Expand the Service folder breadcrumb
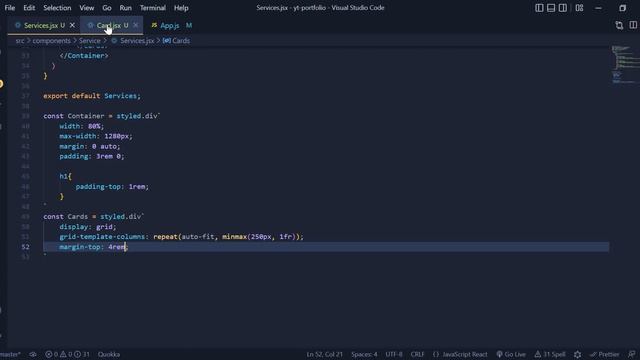640x360 pixels. pos(90,41)
